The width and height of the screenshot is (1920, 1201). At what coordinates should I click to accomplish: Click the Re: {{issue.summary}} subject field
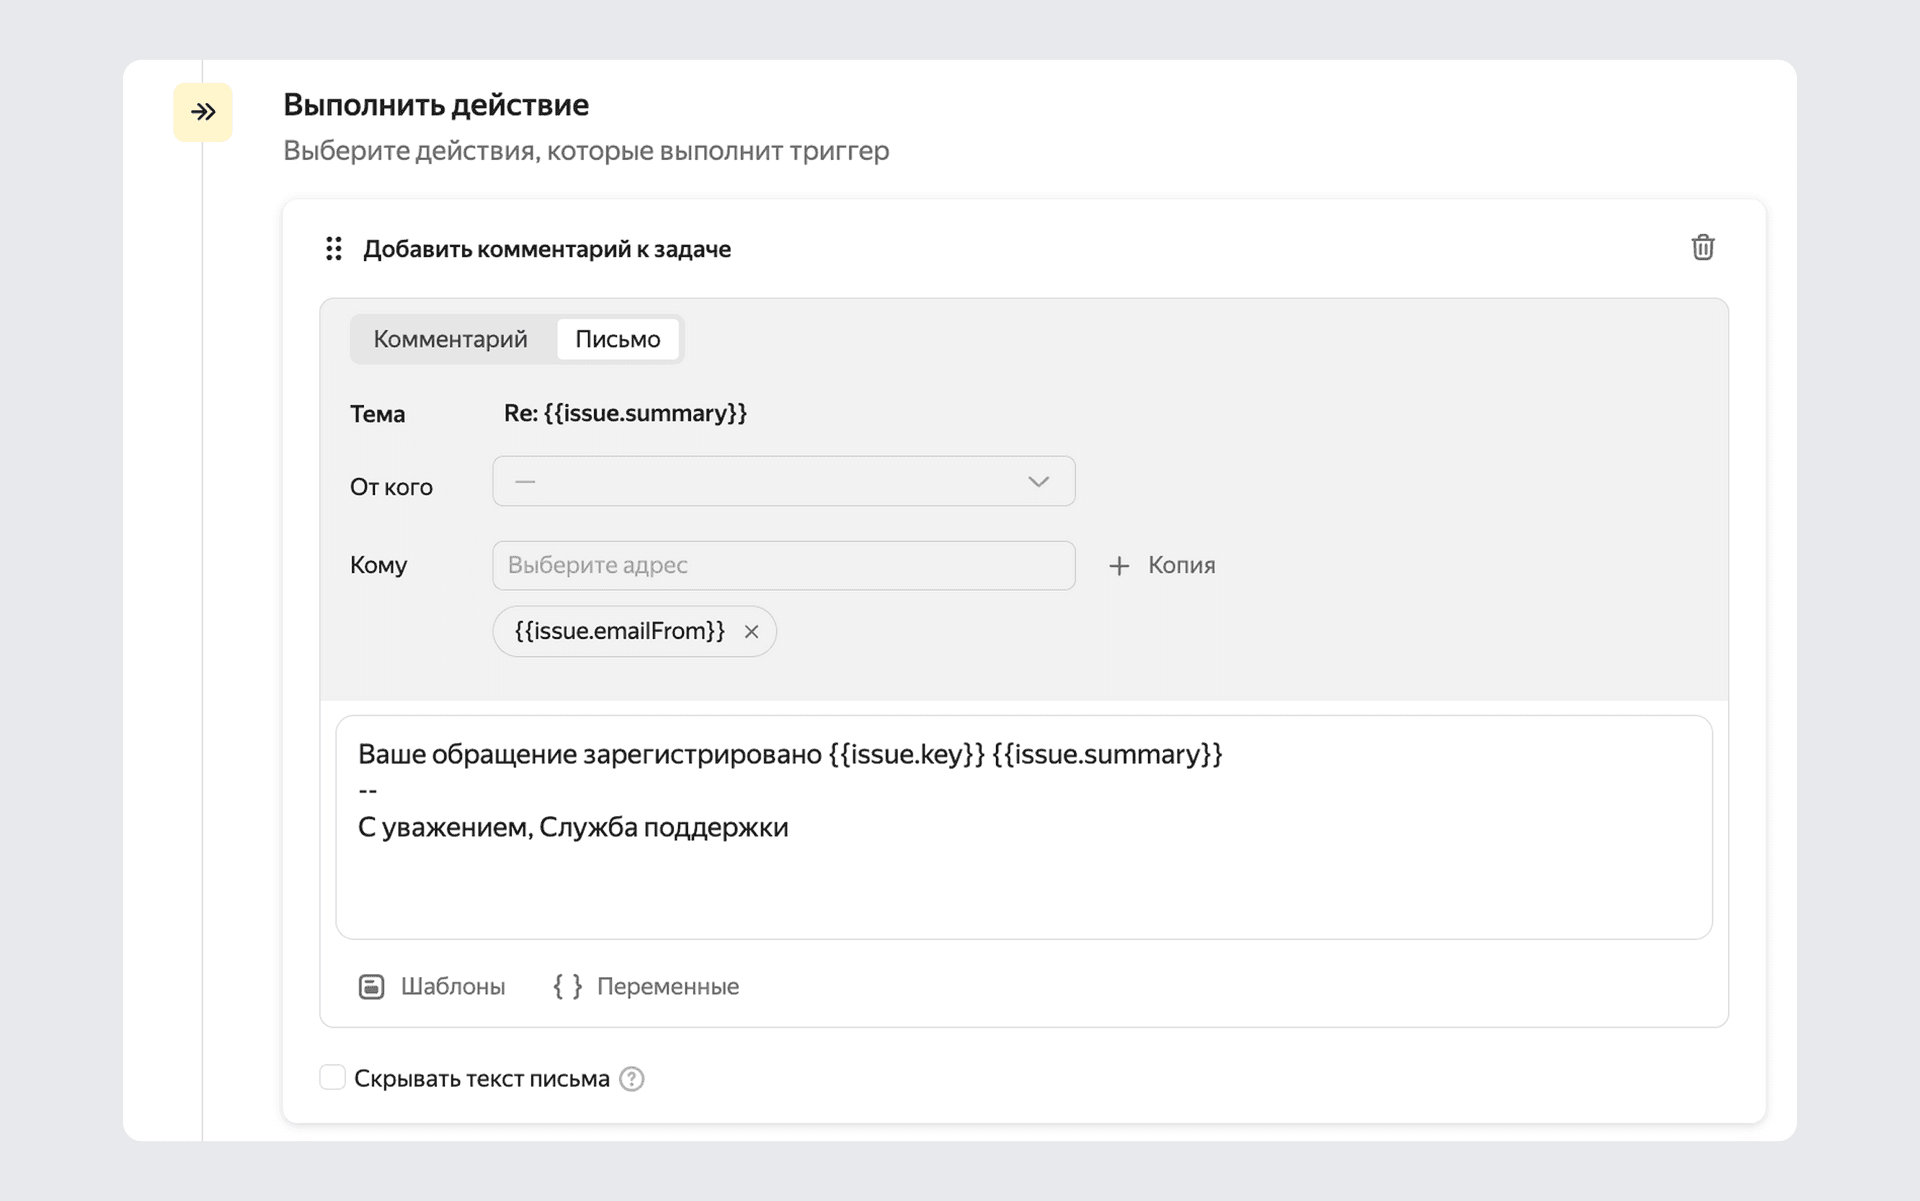[625, 414]
